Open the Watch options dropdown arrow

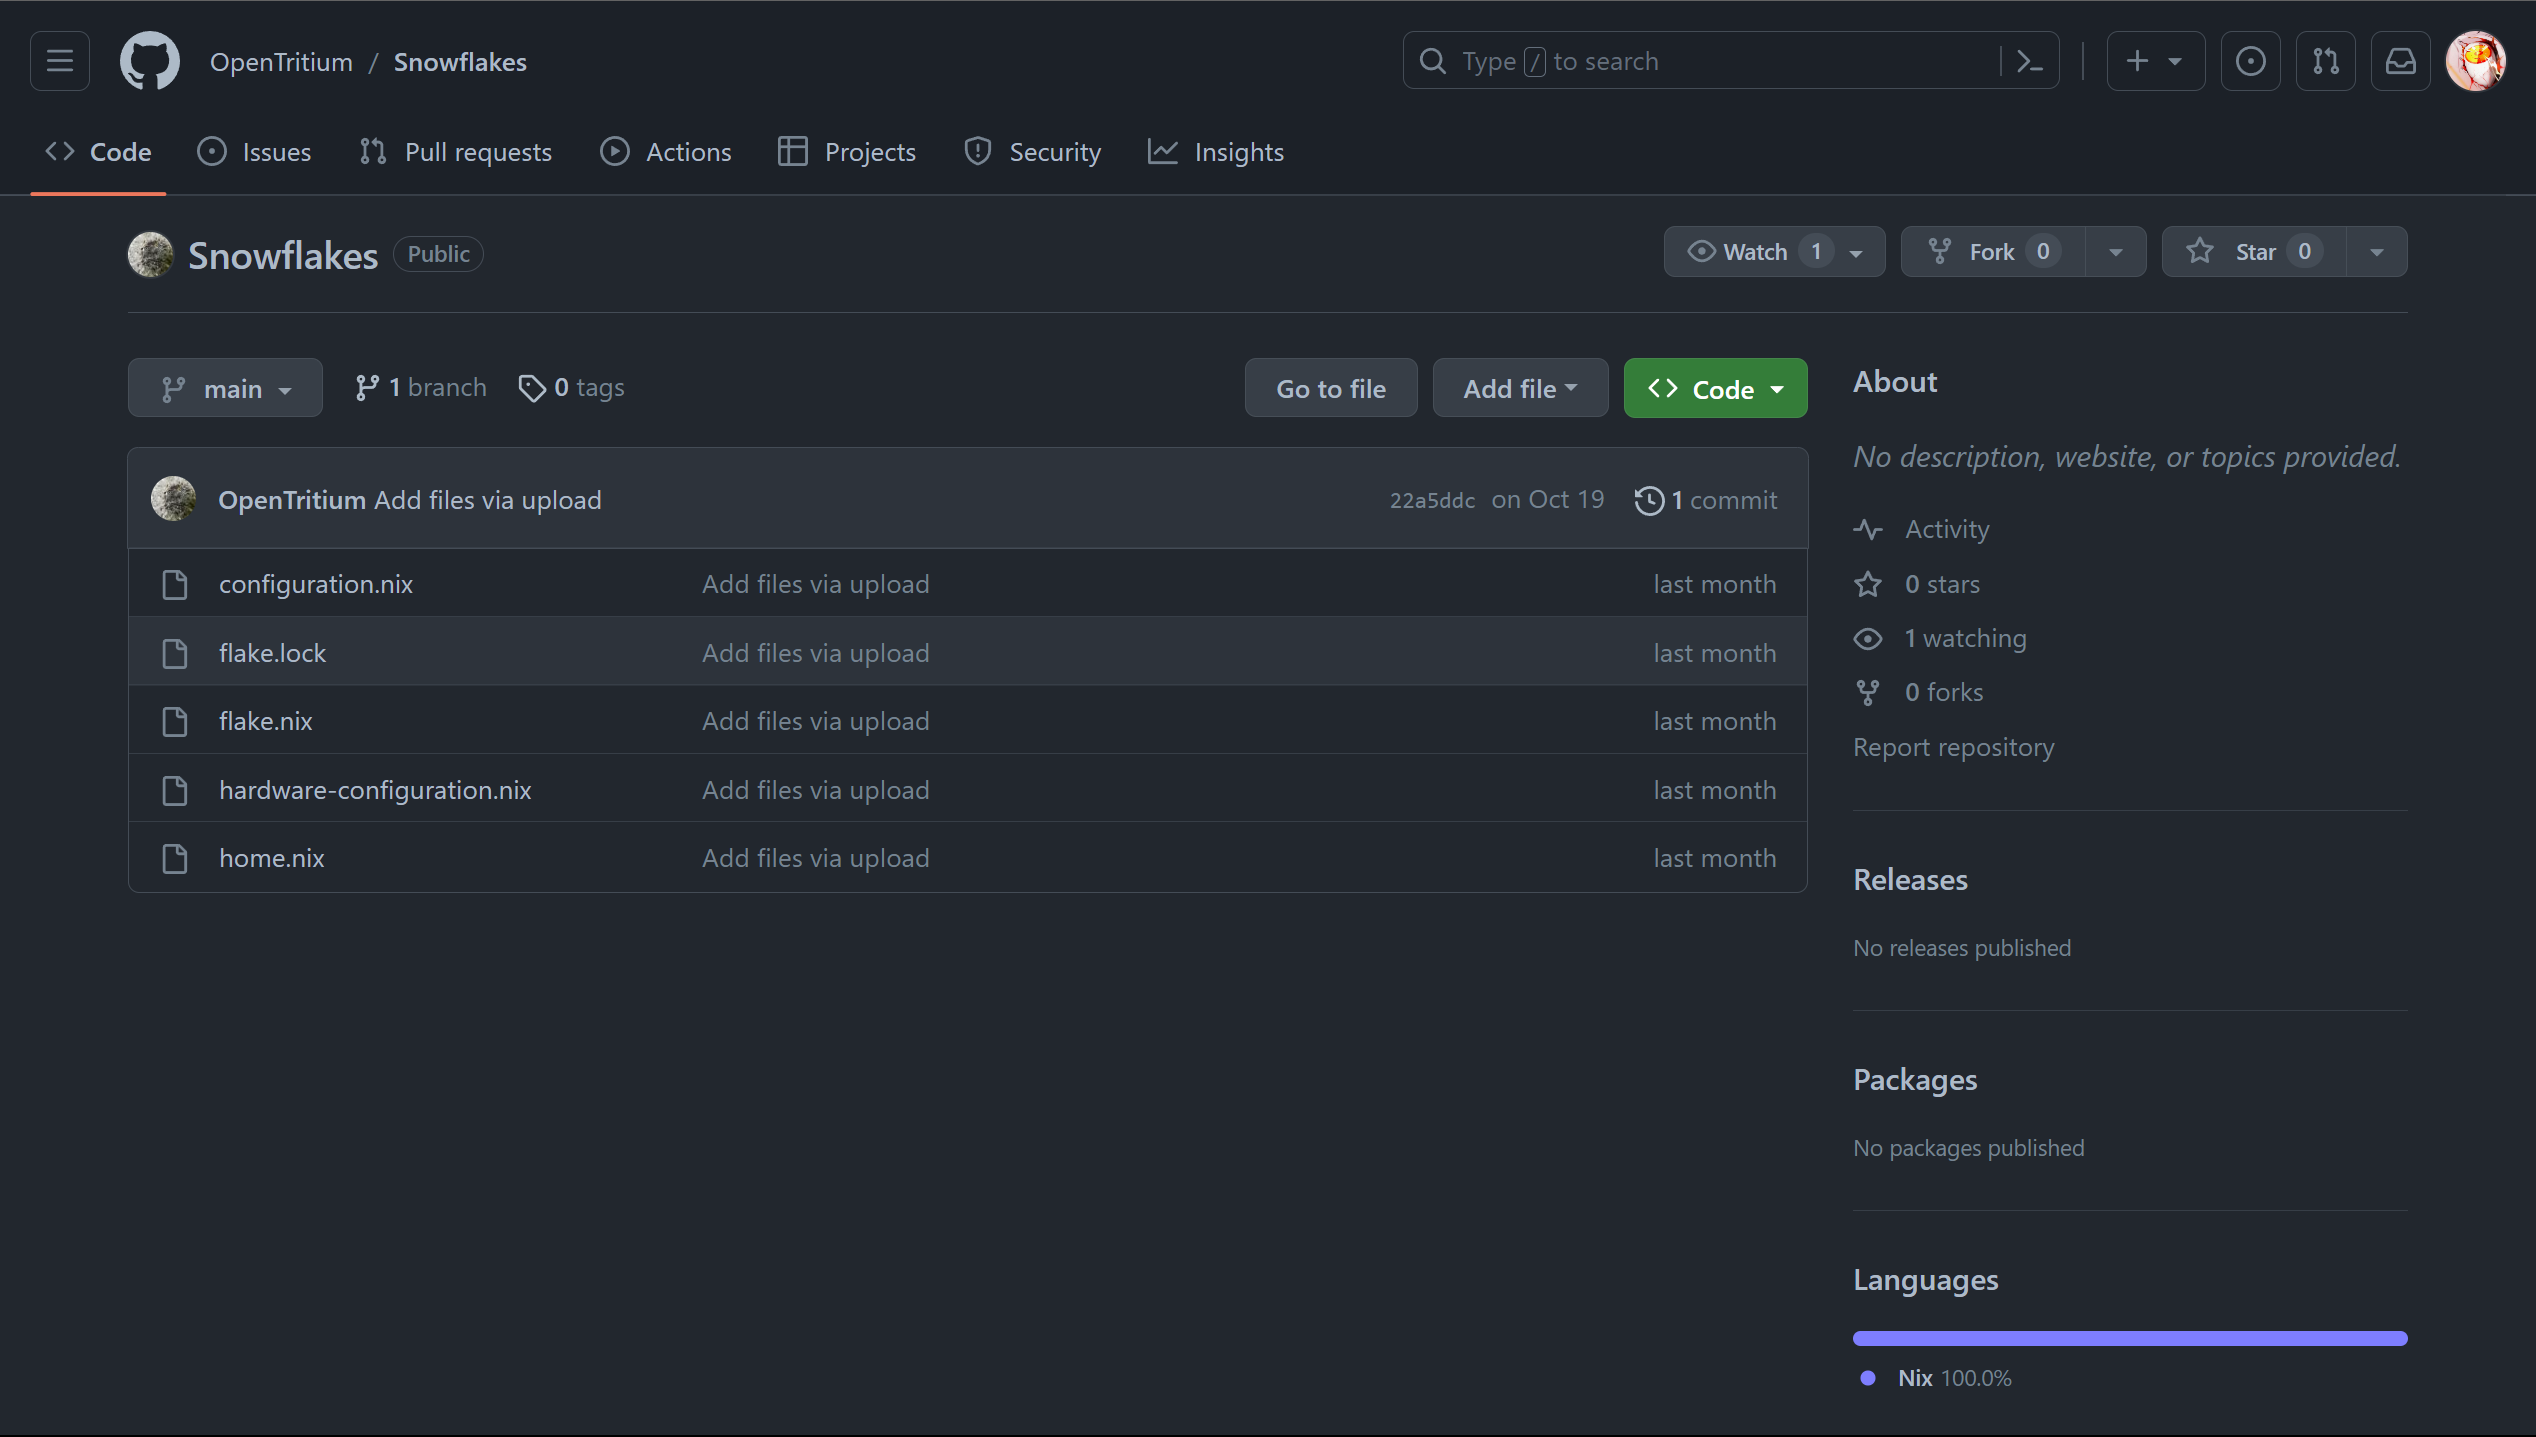1856,253
